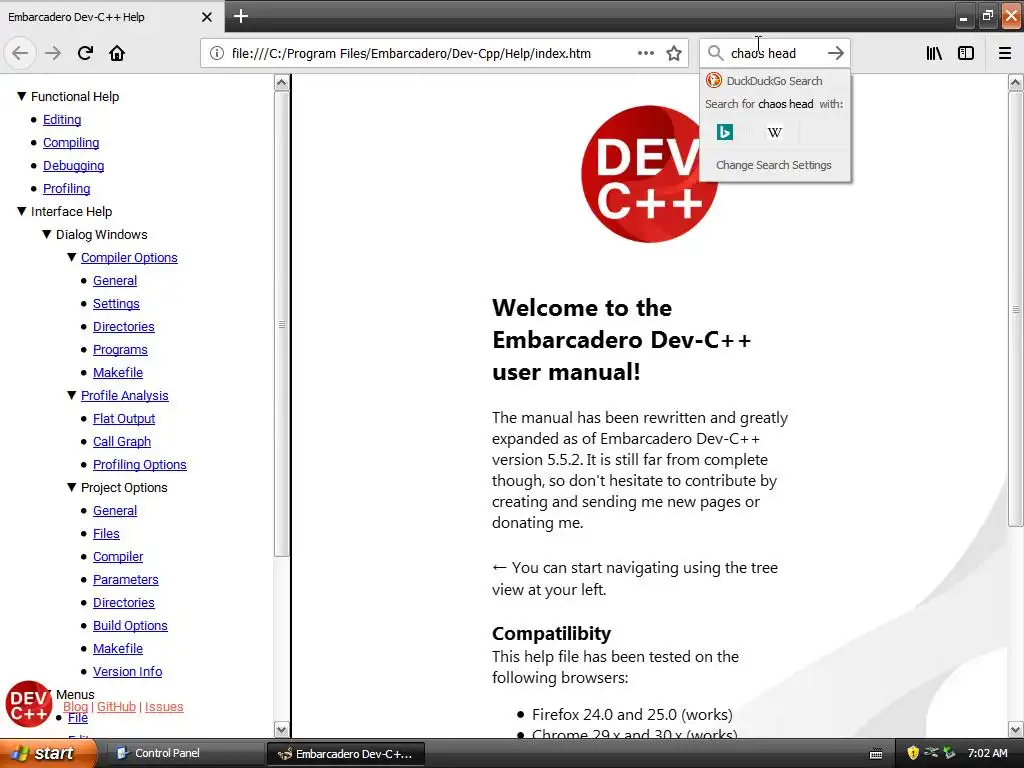Open General under Project Options

(x=115, y=510)
